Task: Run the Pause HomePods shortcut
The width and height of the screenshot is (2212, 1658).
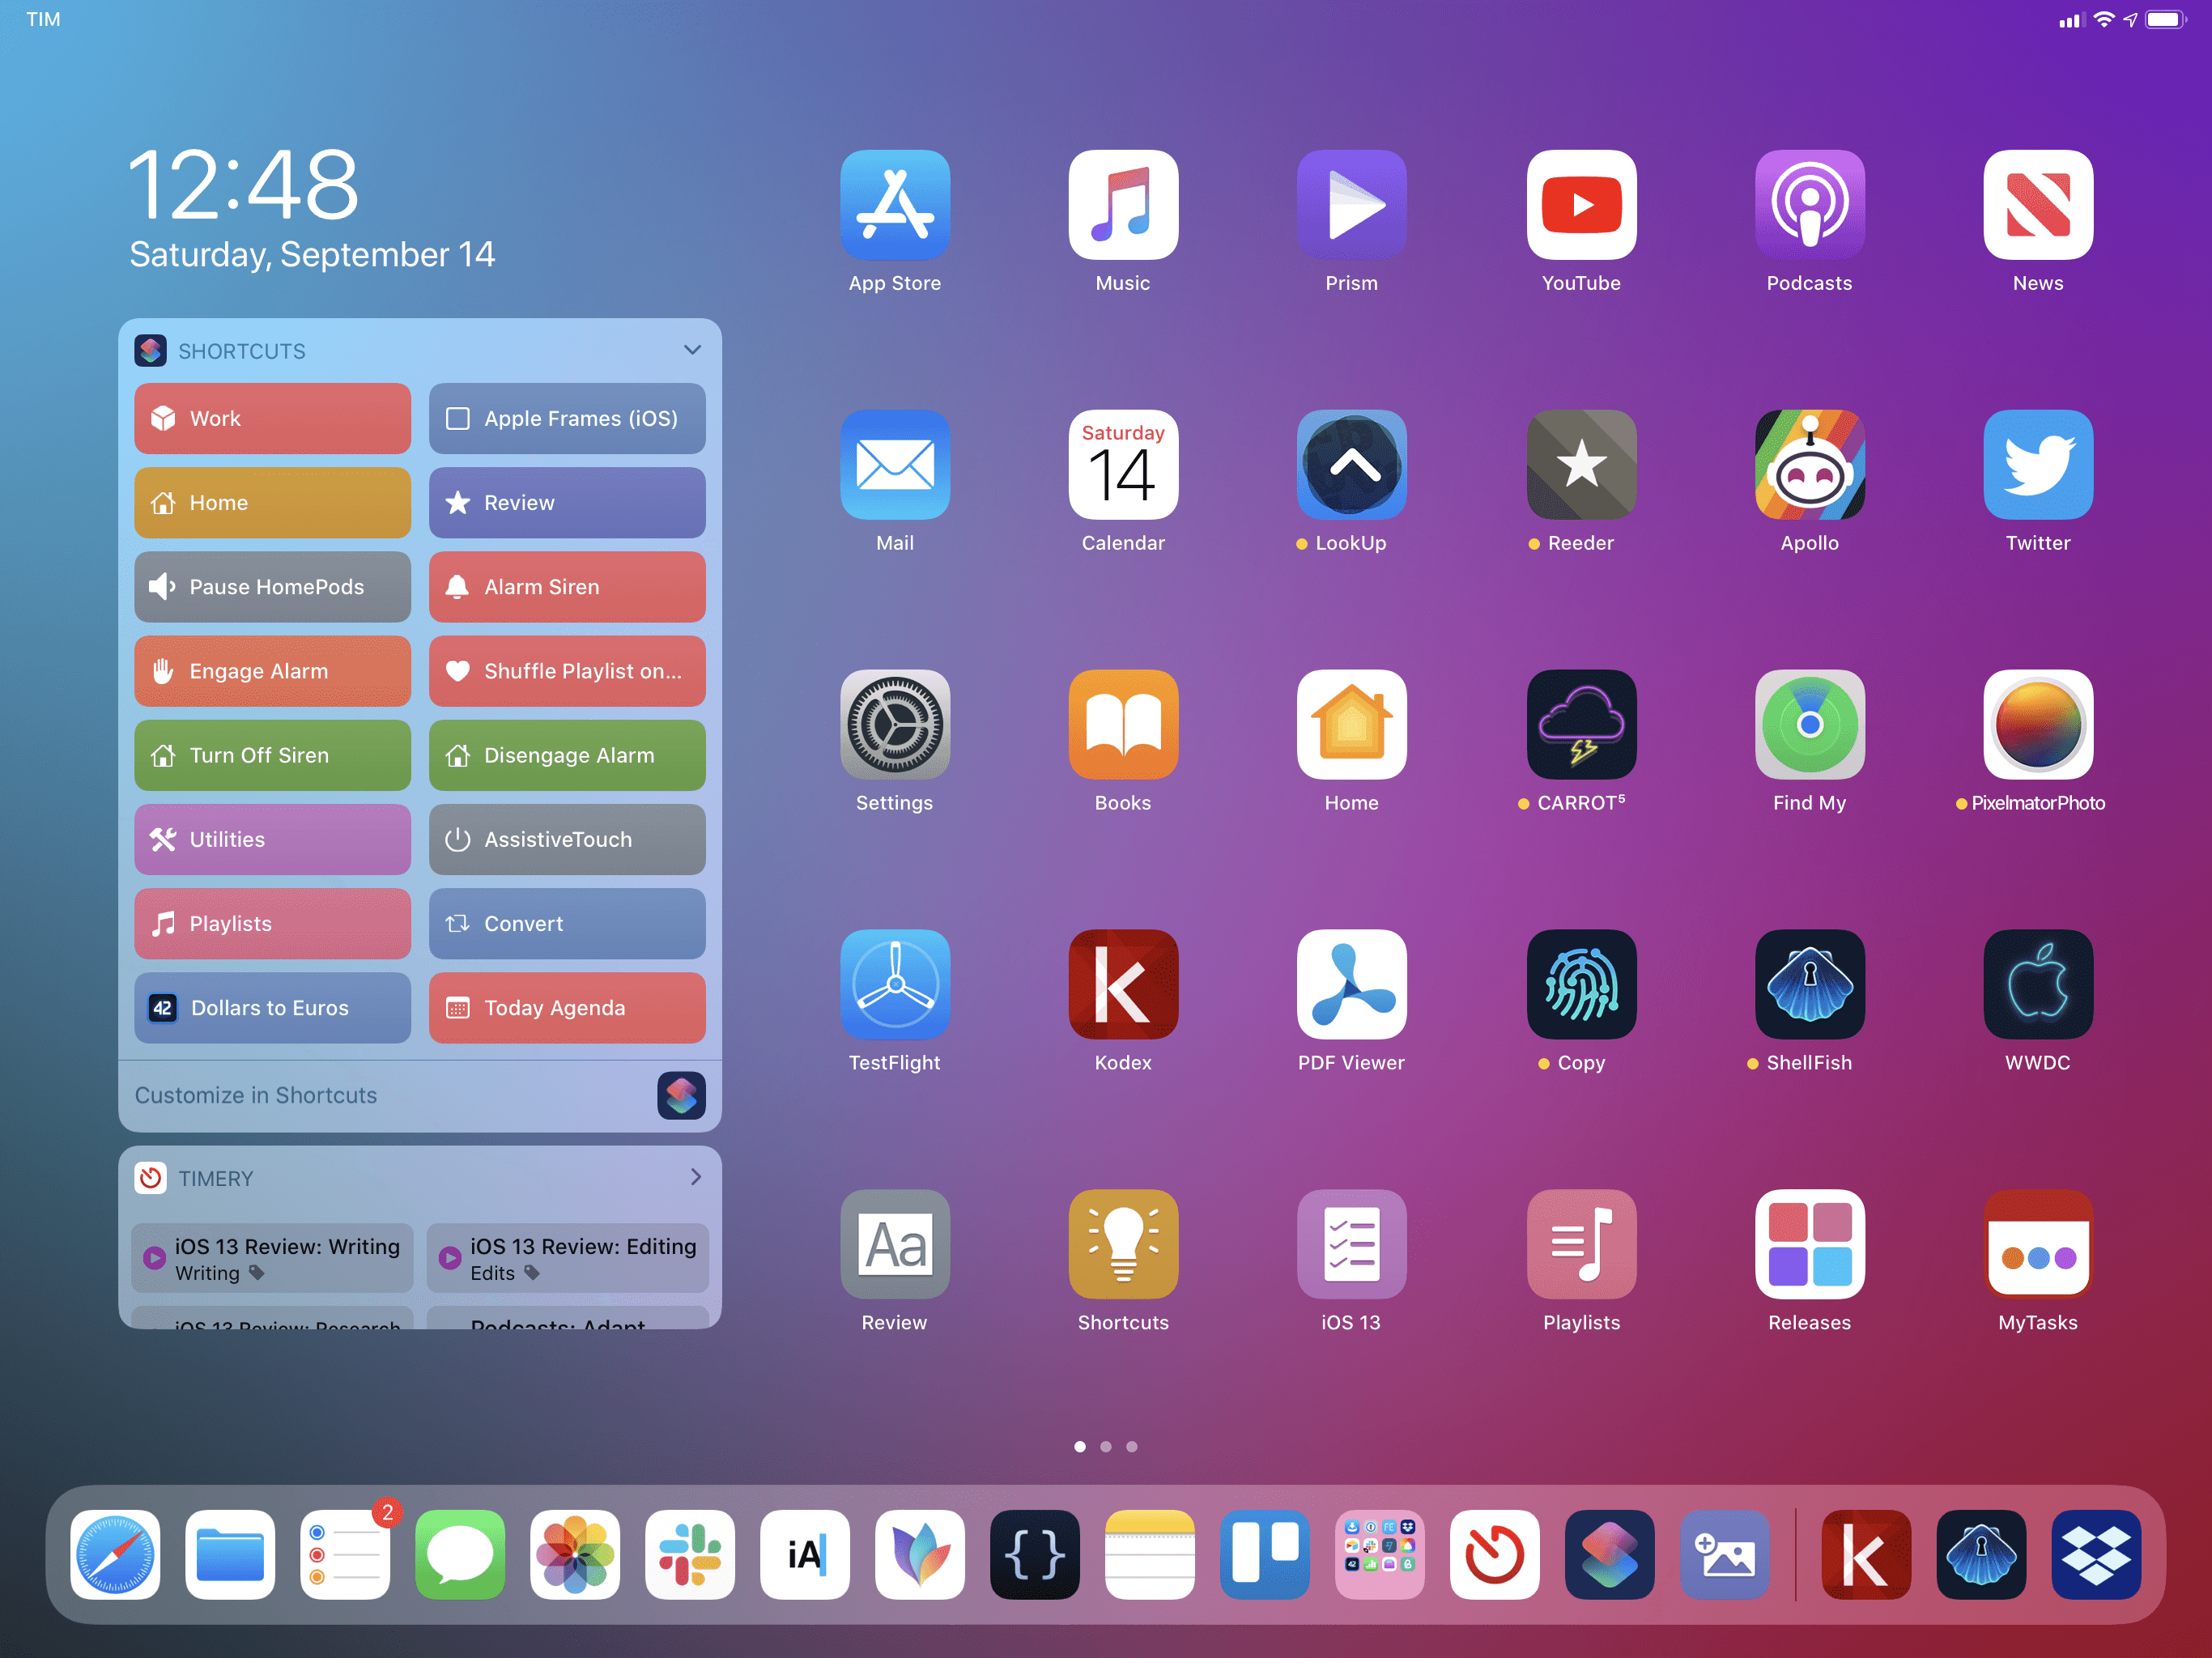Action: [272, 587]
